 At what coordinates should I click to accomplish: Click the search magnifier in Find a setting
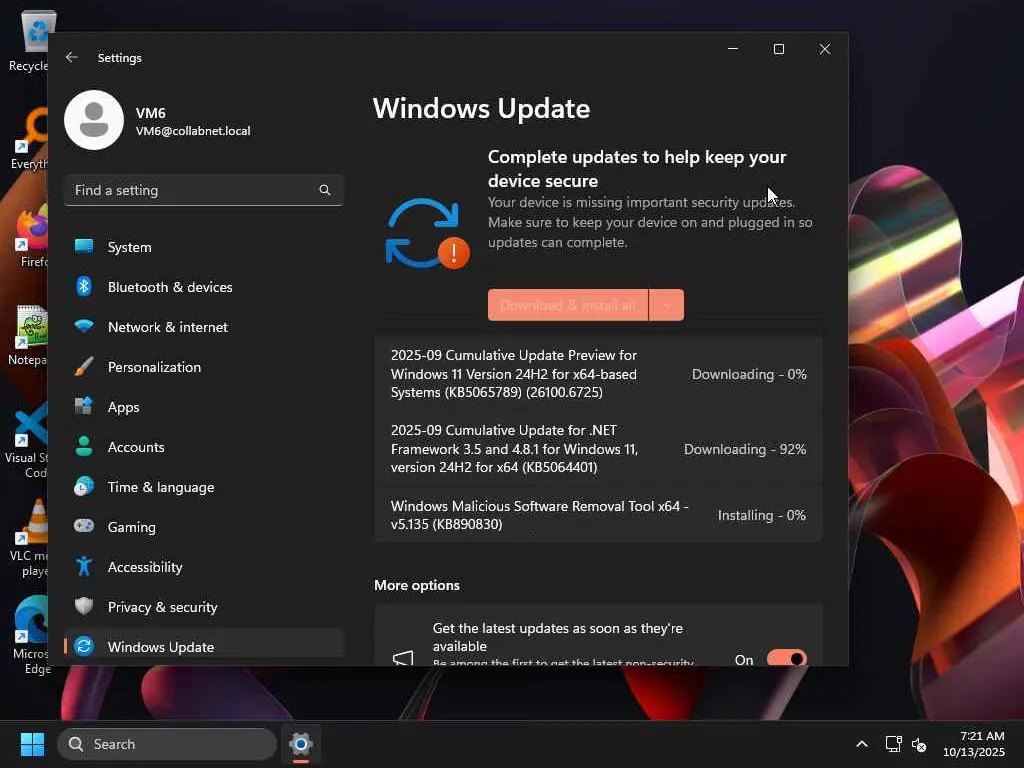click(325, 190)
